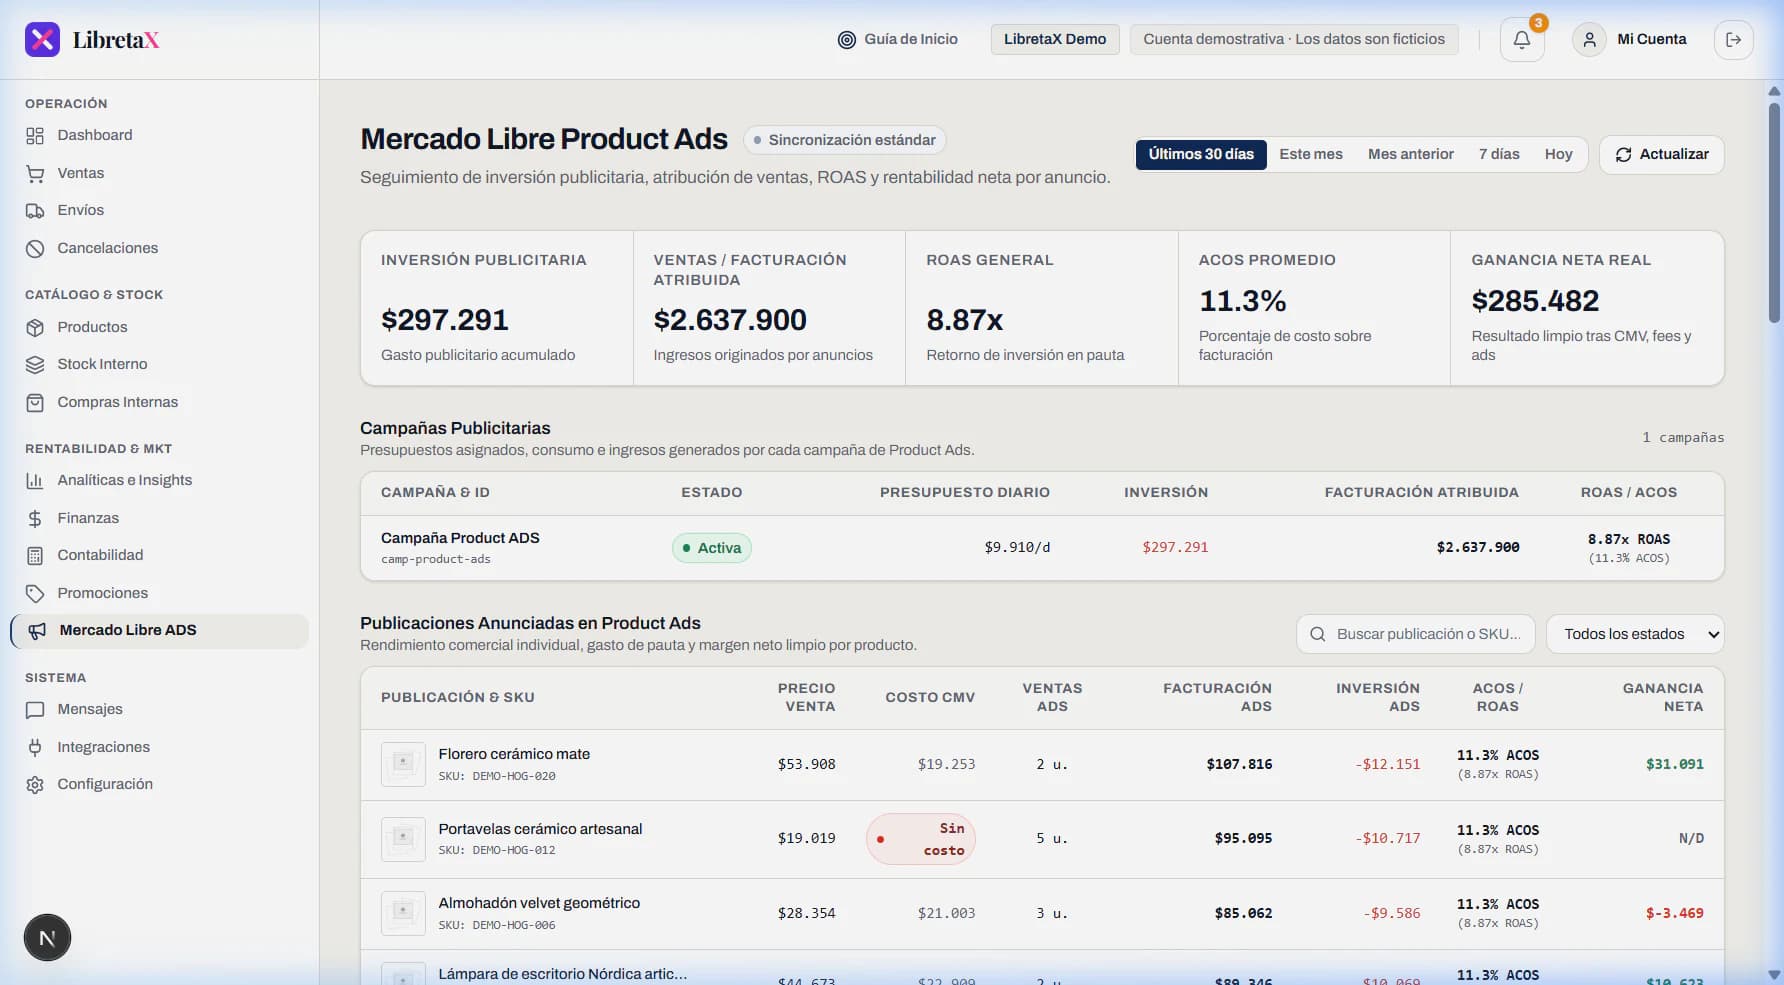The height and width of the screenshot is (985, 1784).
Task: Click the N/D ganancia cell
Action: (x=1691, y=838)
